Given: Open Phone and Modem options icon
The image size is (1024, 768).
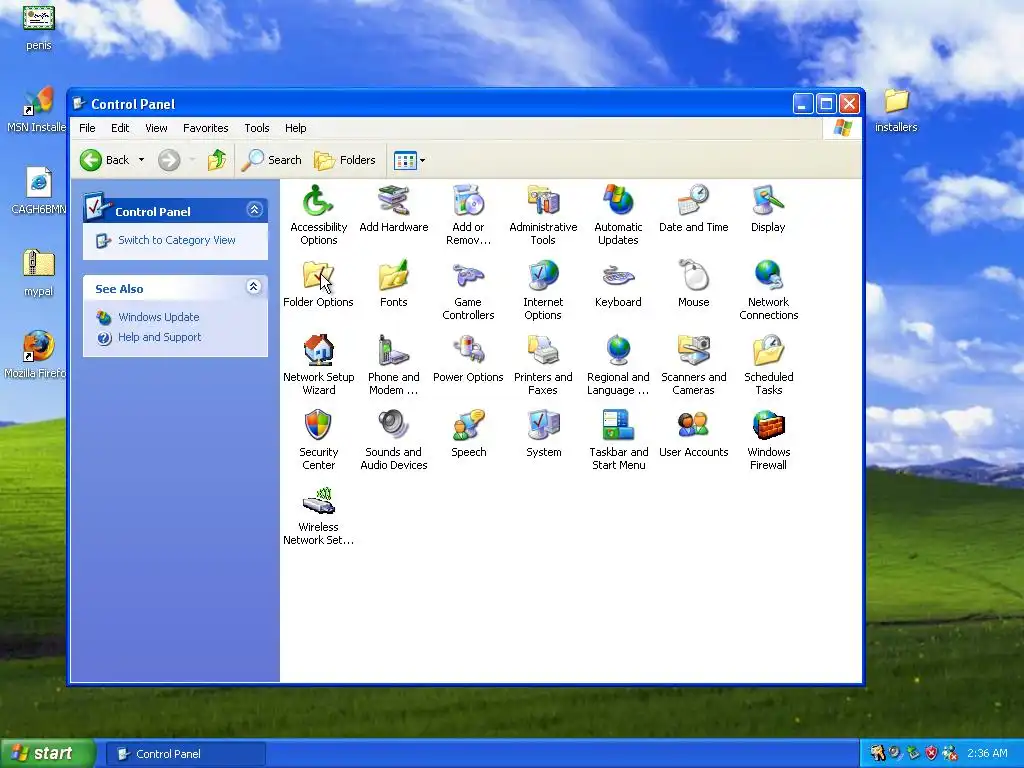Looking at the screenshot, I should click(393, 364).
